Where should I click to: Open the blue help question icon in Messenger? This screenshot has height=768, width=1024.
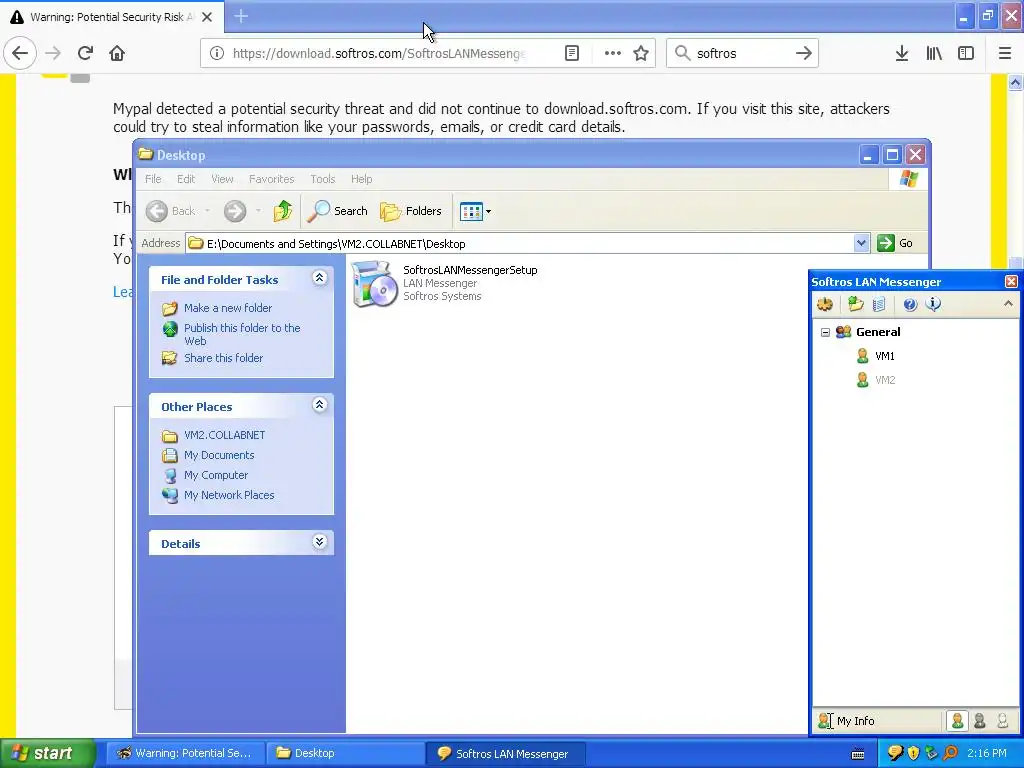click(x=910, y=304)
